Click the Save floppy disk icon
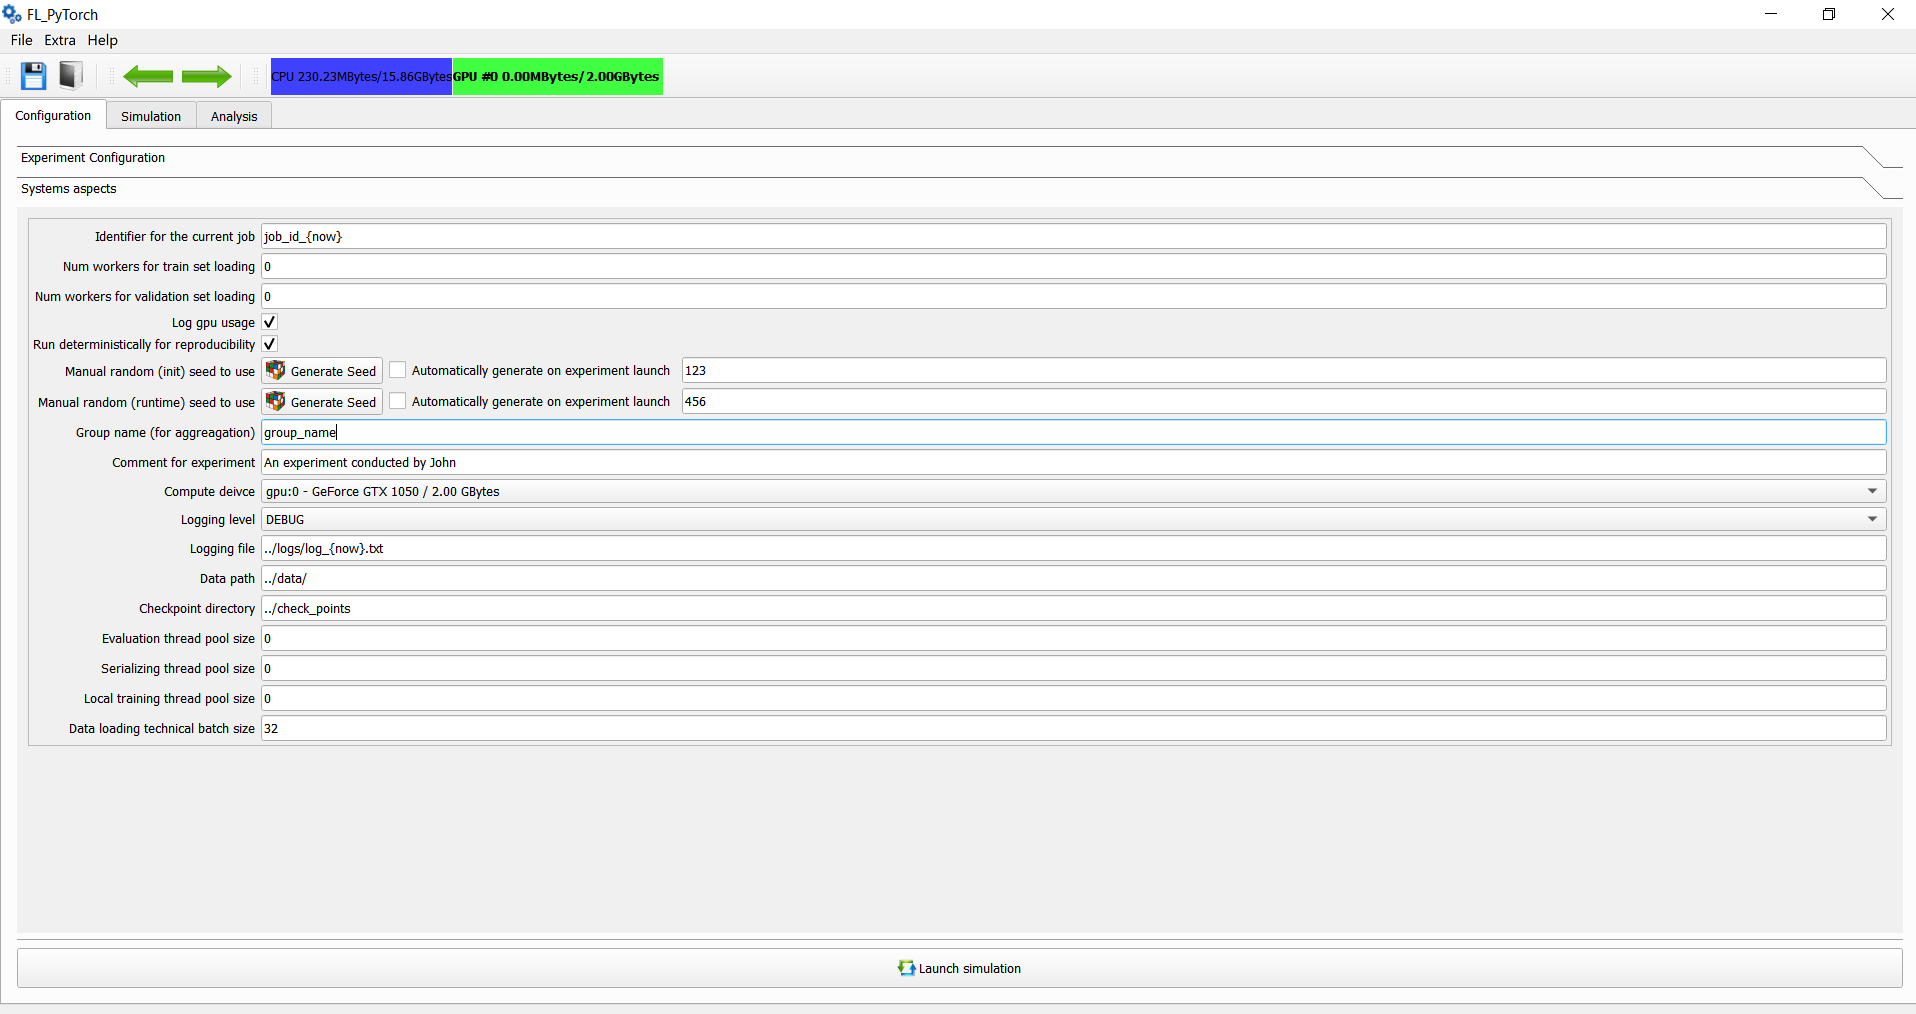Screen dimensions: 1916x1014 tap(34, 76)
